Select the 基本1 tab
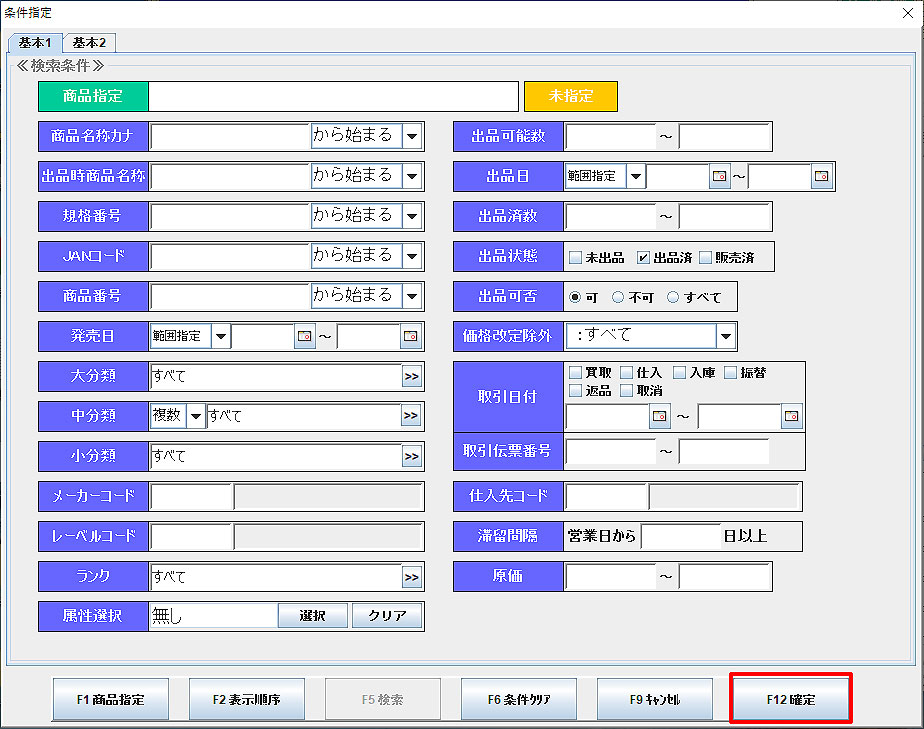This screenshot has width=924, height=729. coord(35,42)
